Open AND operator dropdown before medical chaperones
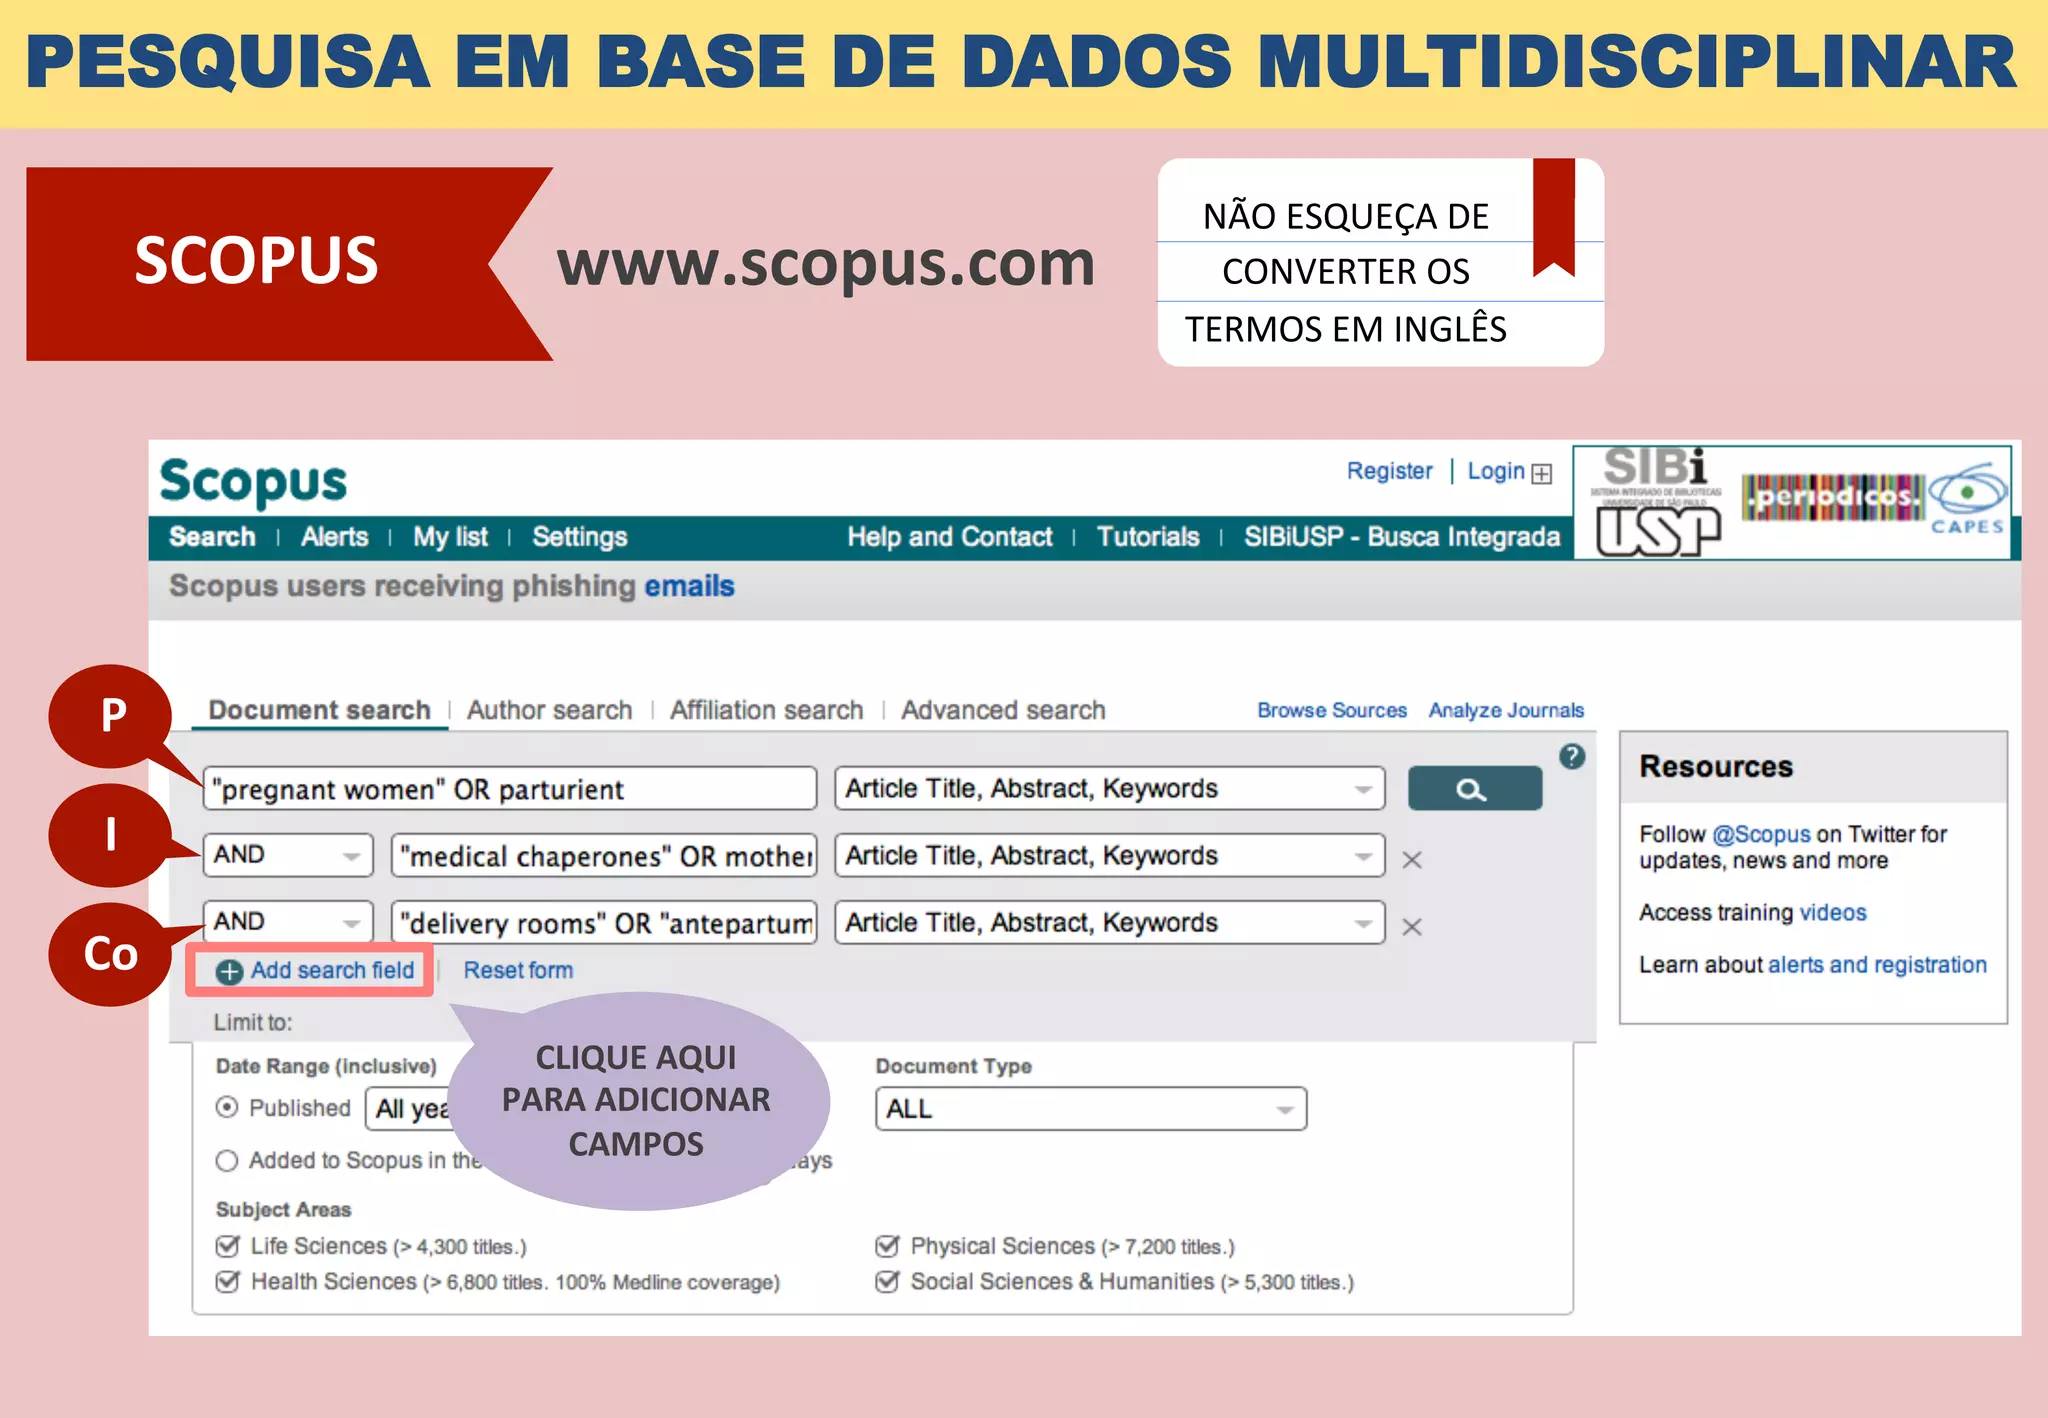Screen dimensions: 2048x1418 (288, 856)
